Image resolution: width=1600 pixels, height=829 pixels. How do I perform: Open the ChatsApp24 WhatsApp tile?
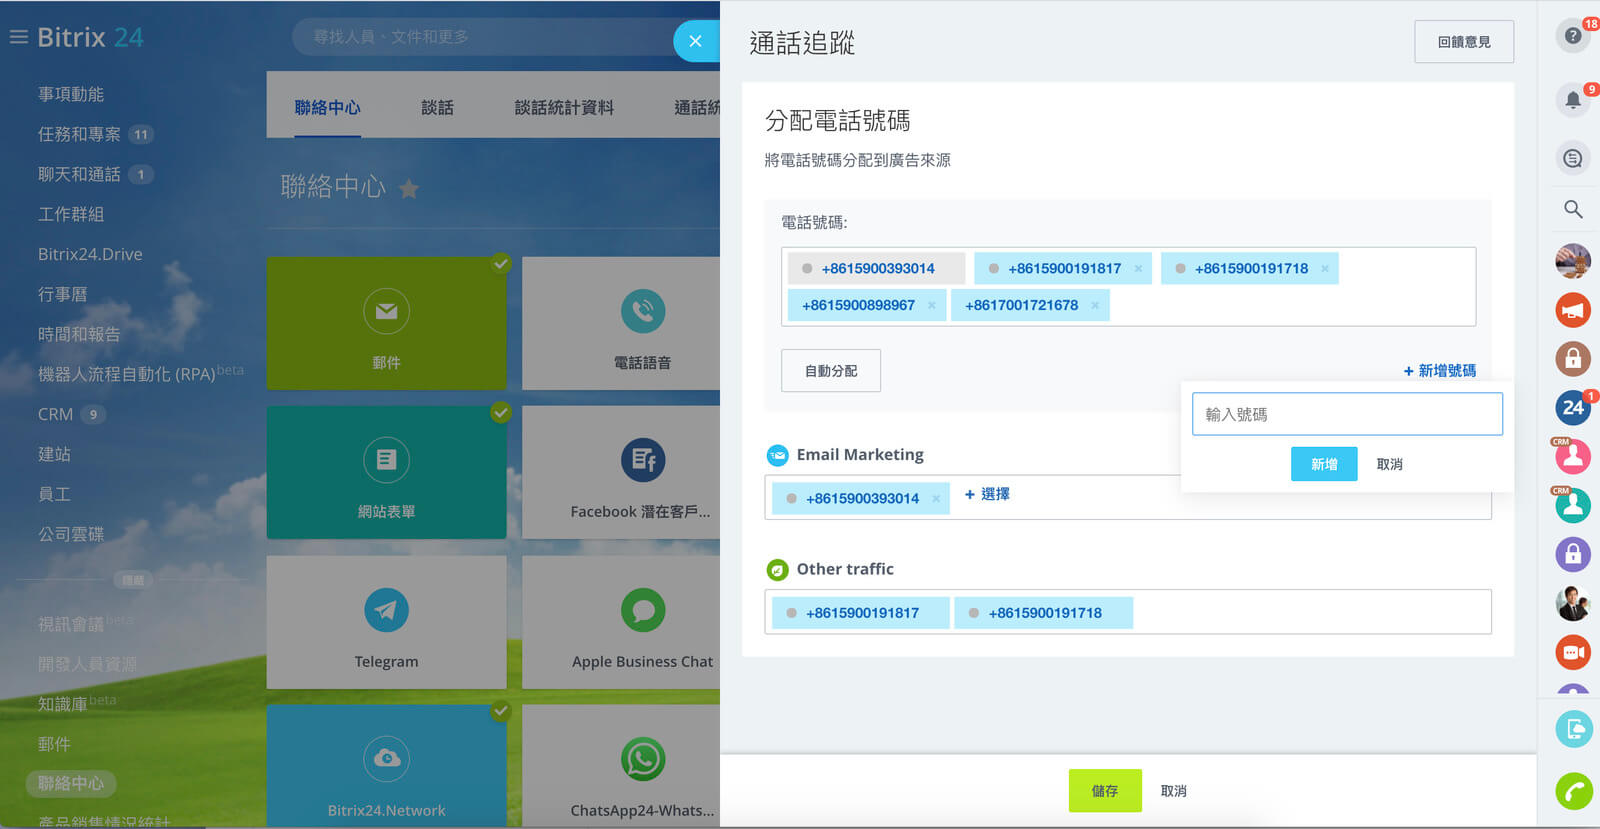tap(621, 765)
